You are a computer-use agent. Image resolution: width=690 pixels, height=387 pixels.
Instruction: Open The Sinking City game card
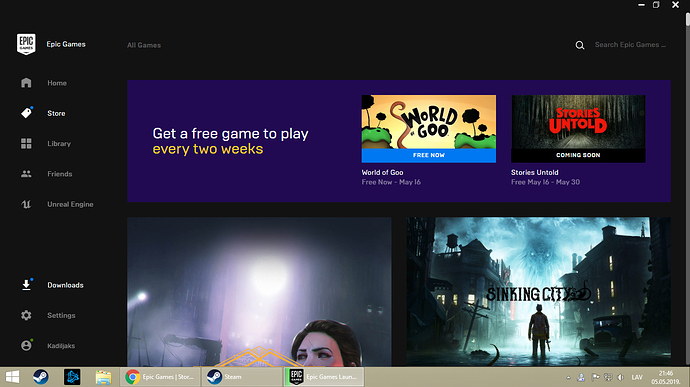pos(539,291)
